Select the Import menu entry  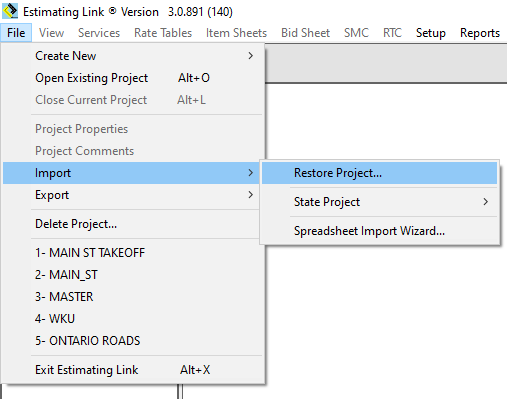(131, 173)
